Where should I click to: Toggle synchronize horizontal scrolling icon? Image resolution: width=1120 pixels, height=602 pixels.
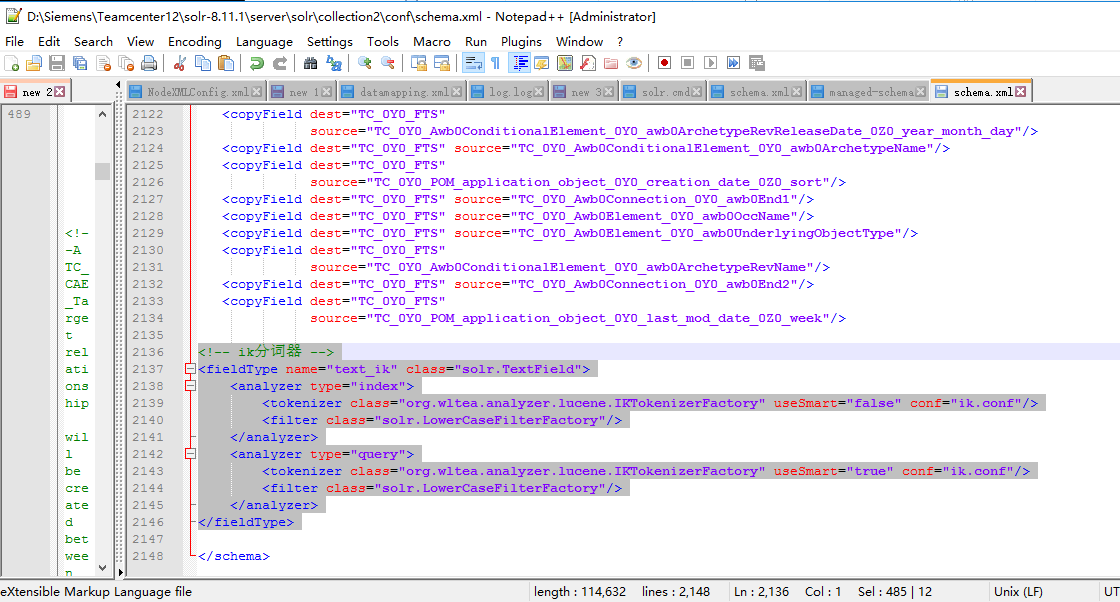(x=441, y=64)
